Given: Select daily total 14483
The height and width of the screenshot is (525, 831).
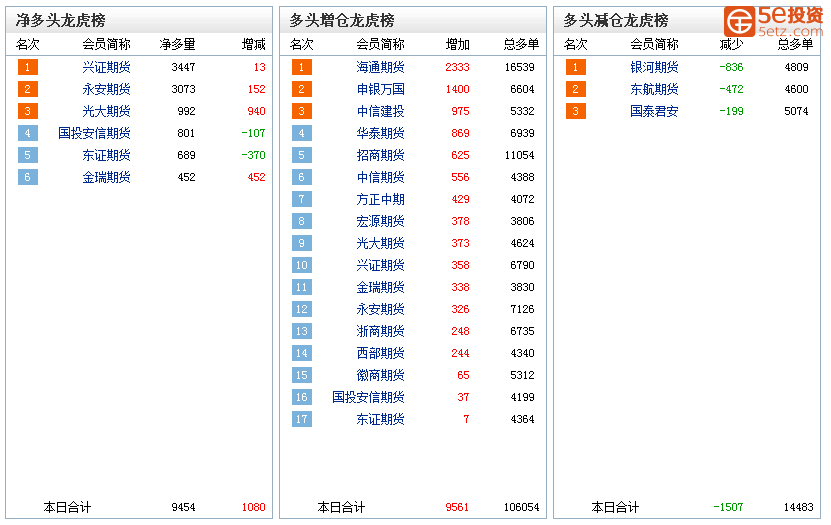Looking at the screenshot, I should point(799,508).
